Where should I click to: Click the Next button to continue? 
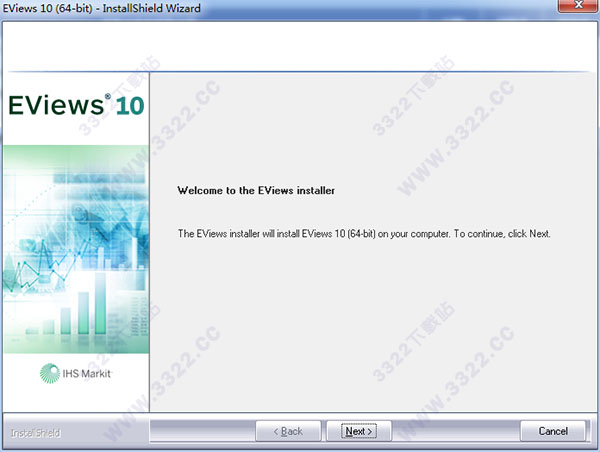tap(359, 431)
